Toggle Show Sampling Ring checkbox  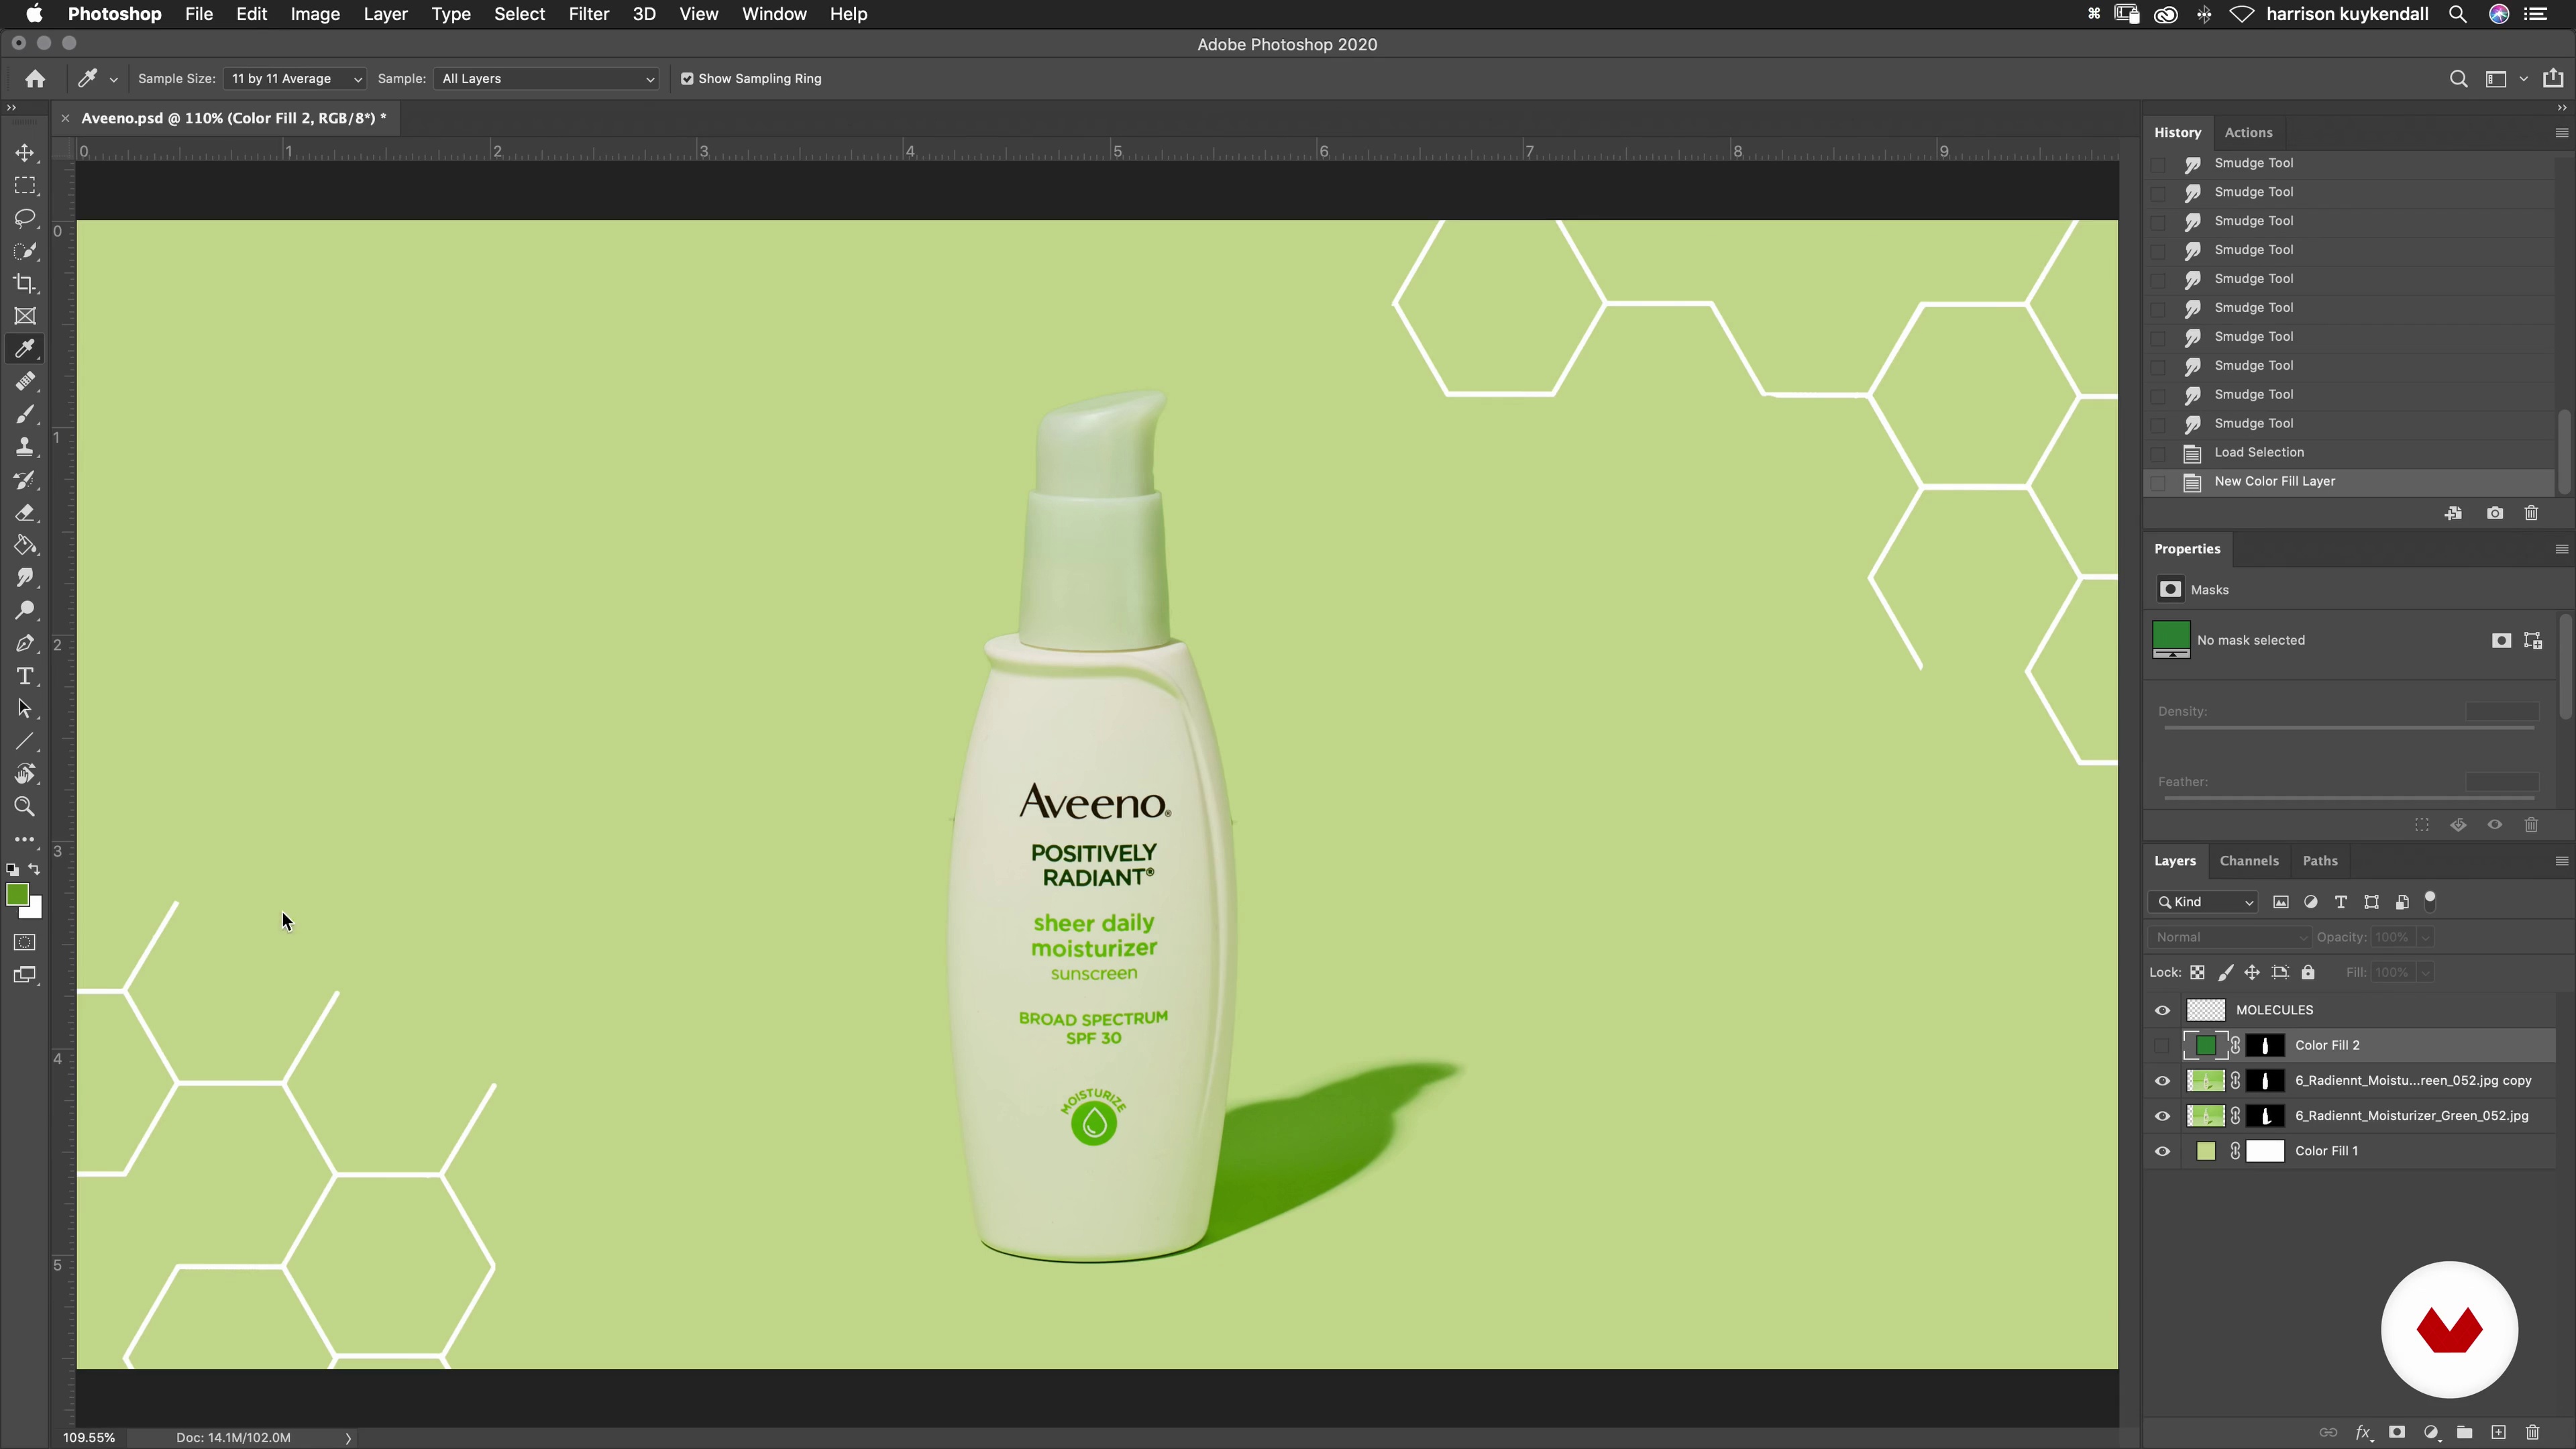coord(687,79)
